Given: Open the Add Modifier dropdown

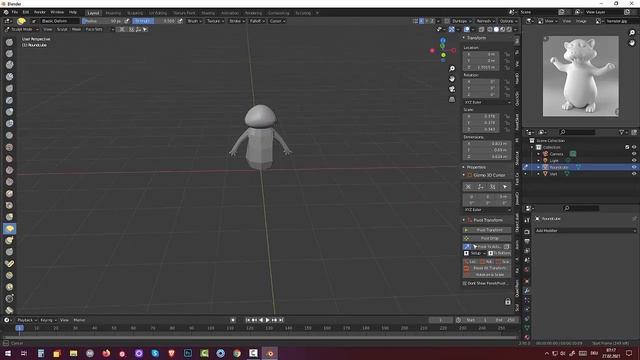Looking at the screenshot, I should click(585, 231).
